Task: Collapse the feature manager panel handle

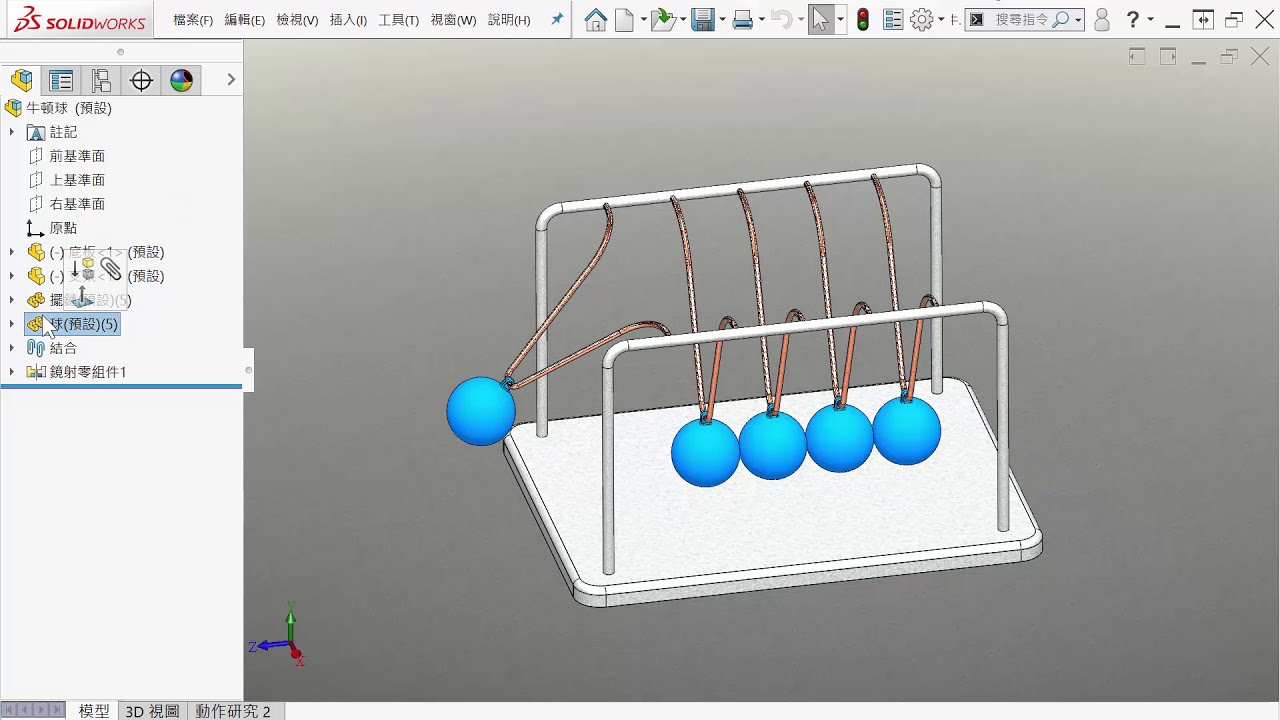Action: point(248,370)
